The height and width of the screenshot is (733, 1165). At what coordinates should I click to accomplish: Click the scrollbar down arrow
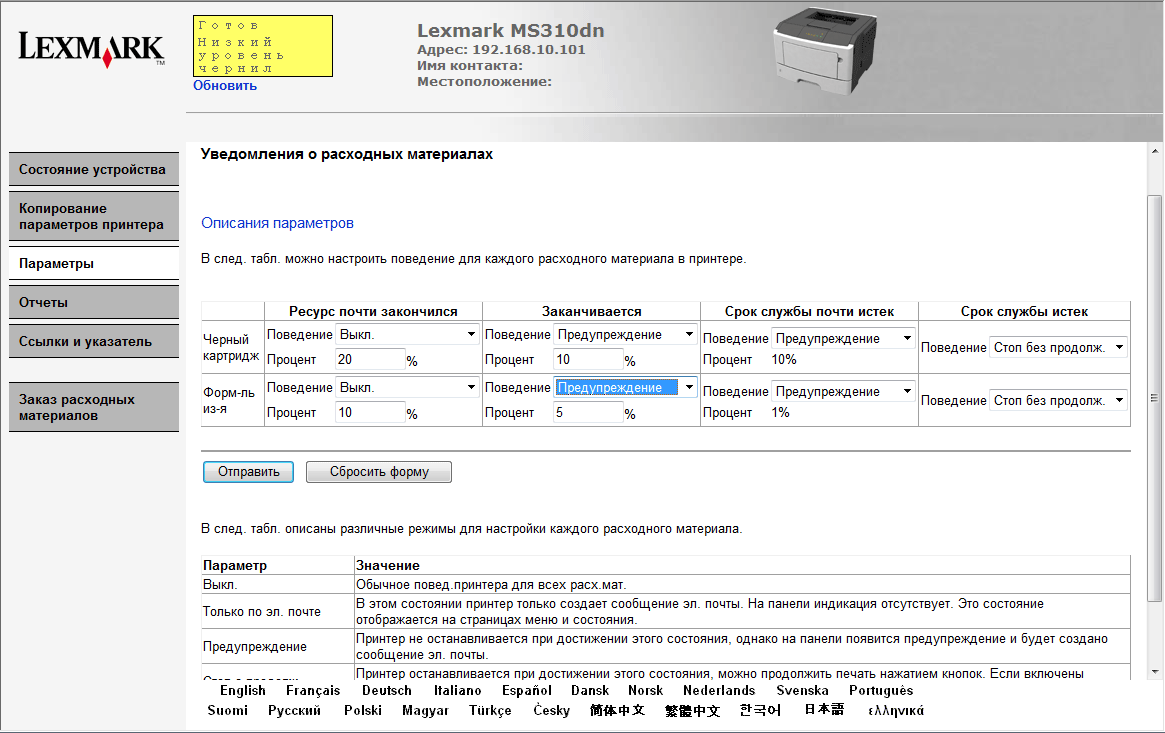coord(1155,671)
